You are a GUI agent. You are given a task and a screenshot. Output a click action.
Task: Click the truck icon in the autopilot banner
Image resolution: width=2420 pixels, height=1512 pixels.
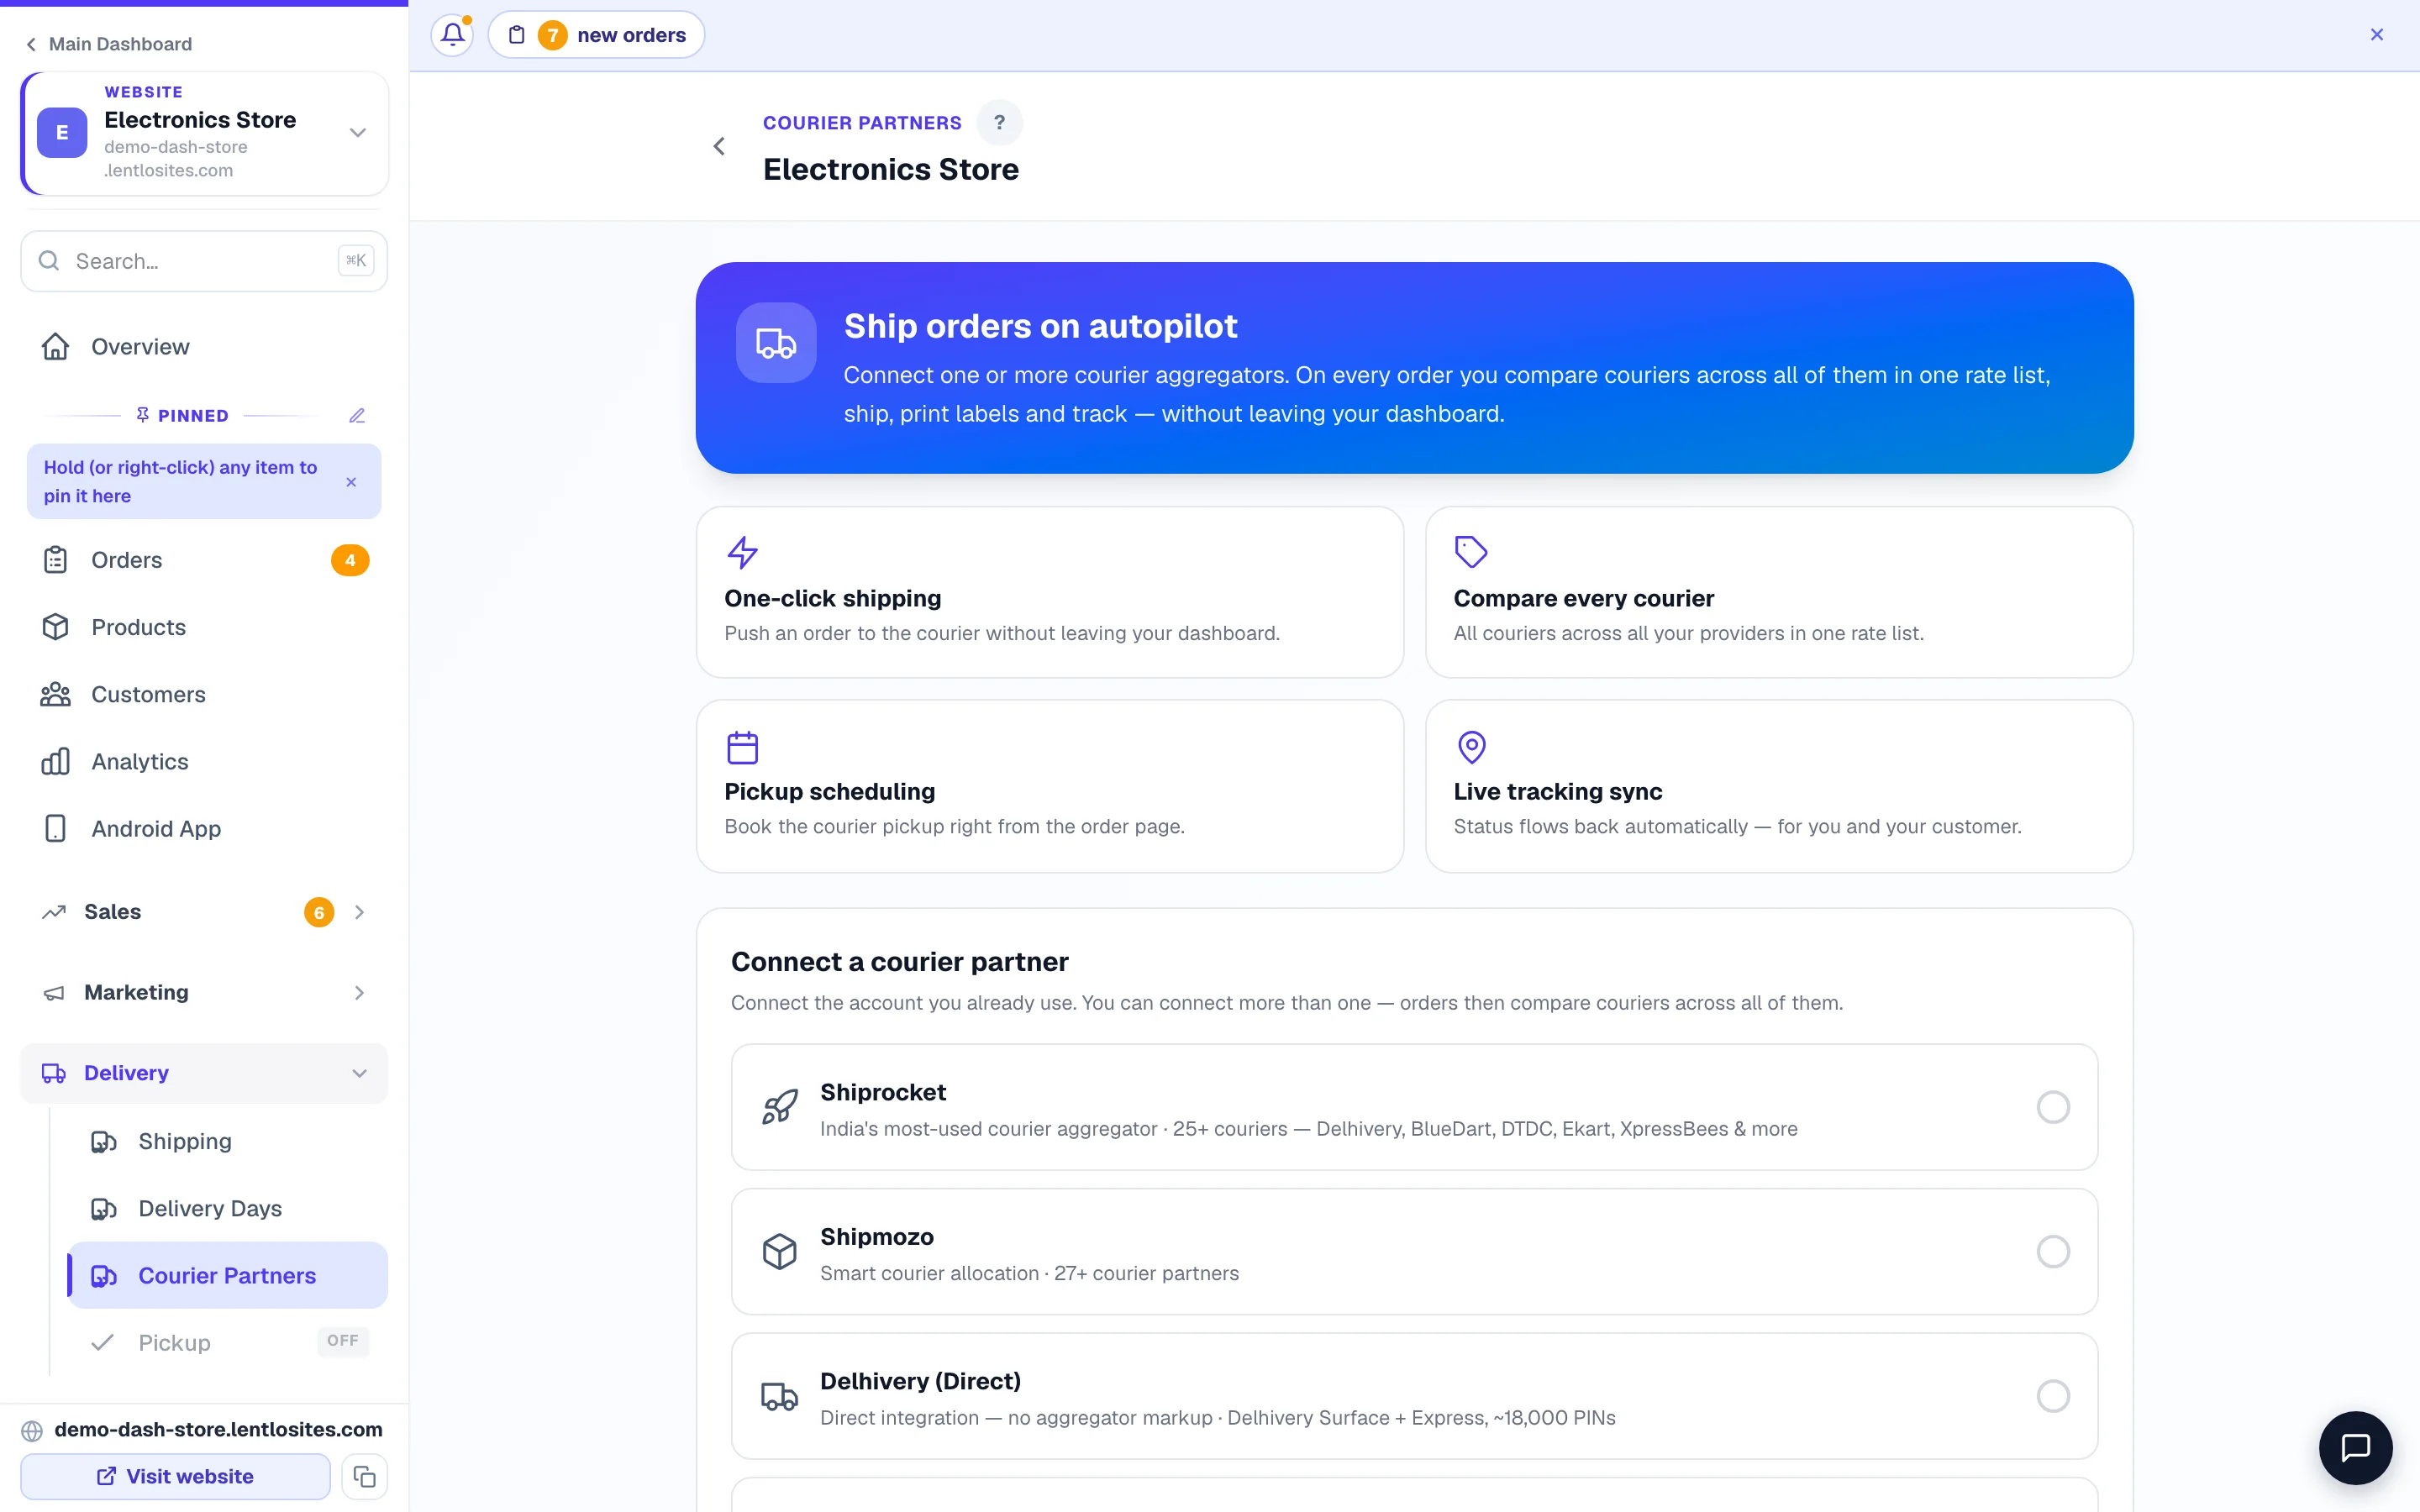tap(776, 343)
